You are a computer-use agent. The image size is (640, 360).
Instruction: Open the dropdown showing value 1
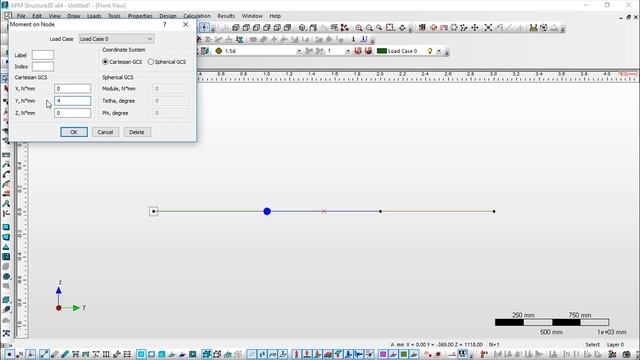tap(347, 51)
